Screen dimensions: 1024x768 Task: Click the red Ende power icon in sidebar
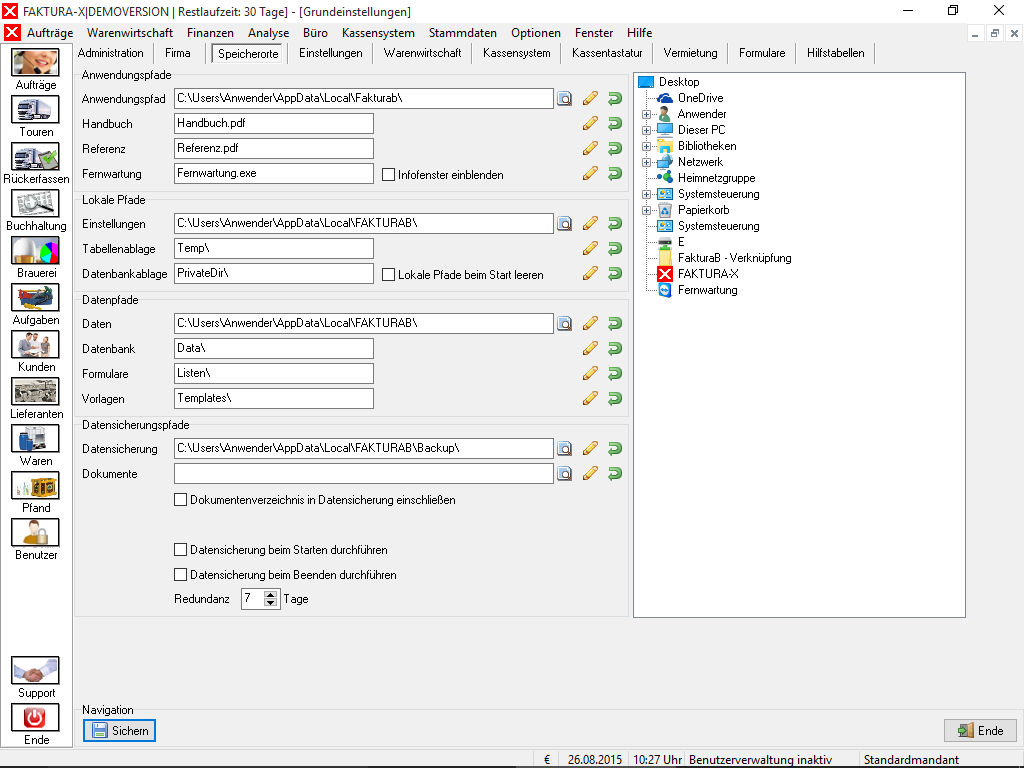tap(35, 718)
